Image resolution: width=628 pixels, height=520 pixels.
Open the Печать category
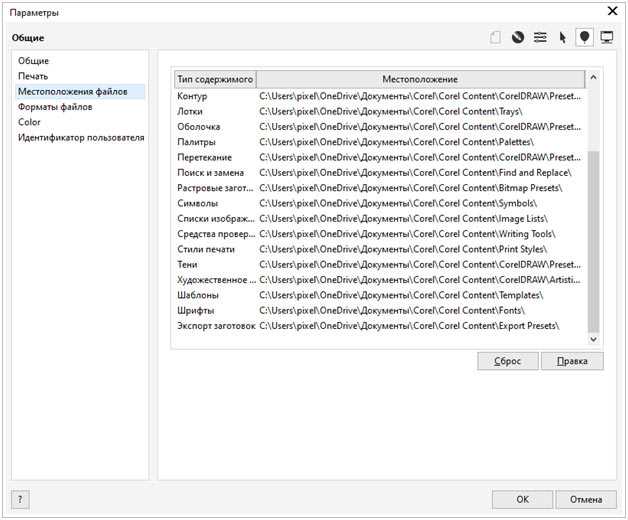tap(33, 76)
